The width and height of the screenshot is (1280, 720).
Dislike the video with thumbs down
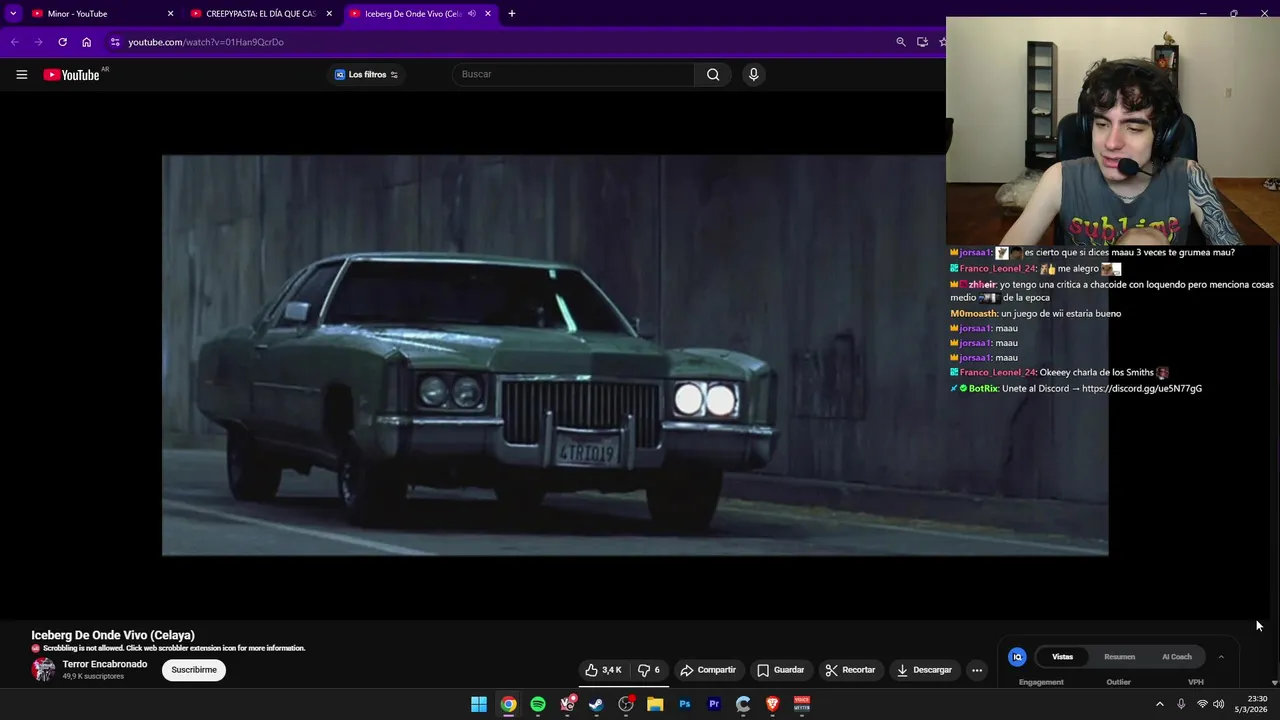click(649, 670)
